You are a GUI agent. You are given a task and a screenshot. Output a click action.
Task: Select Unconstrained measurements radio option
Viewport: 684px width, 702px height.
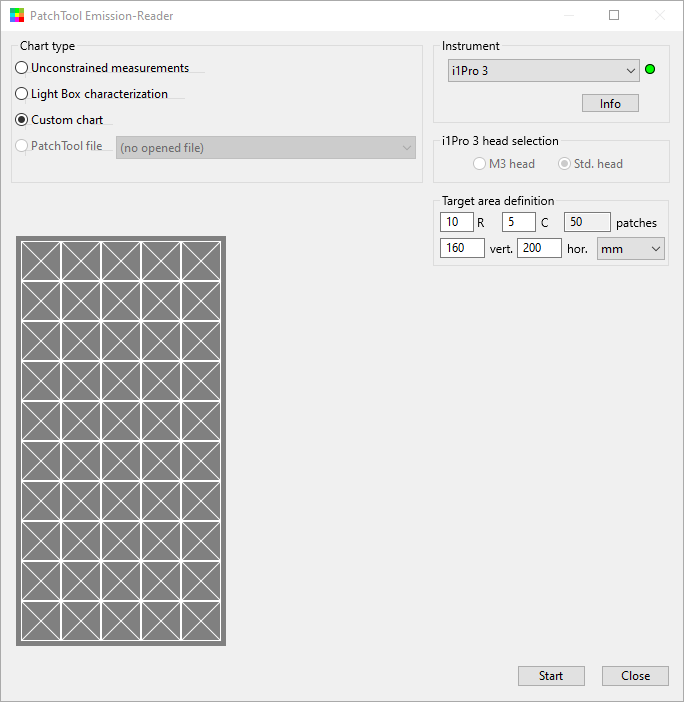coord(22,68)
